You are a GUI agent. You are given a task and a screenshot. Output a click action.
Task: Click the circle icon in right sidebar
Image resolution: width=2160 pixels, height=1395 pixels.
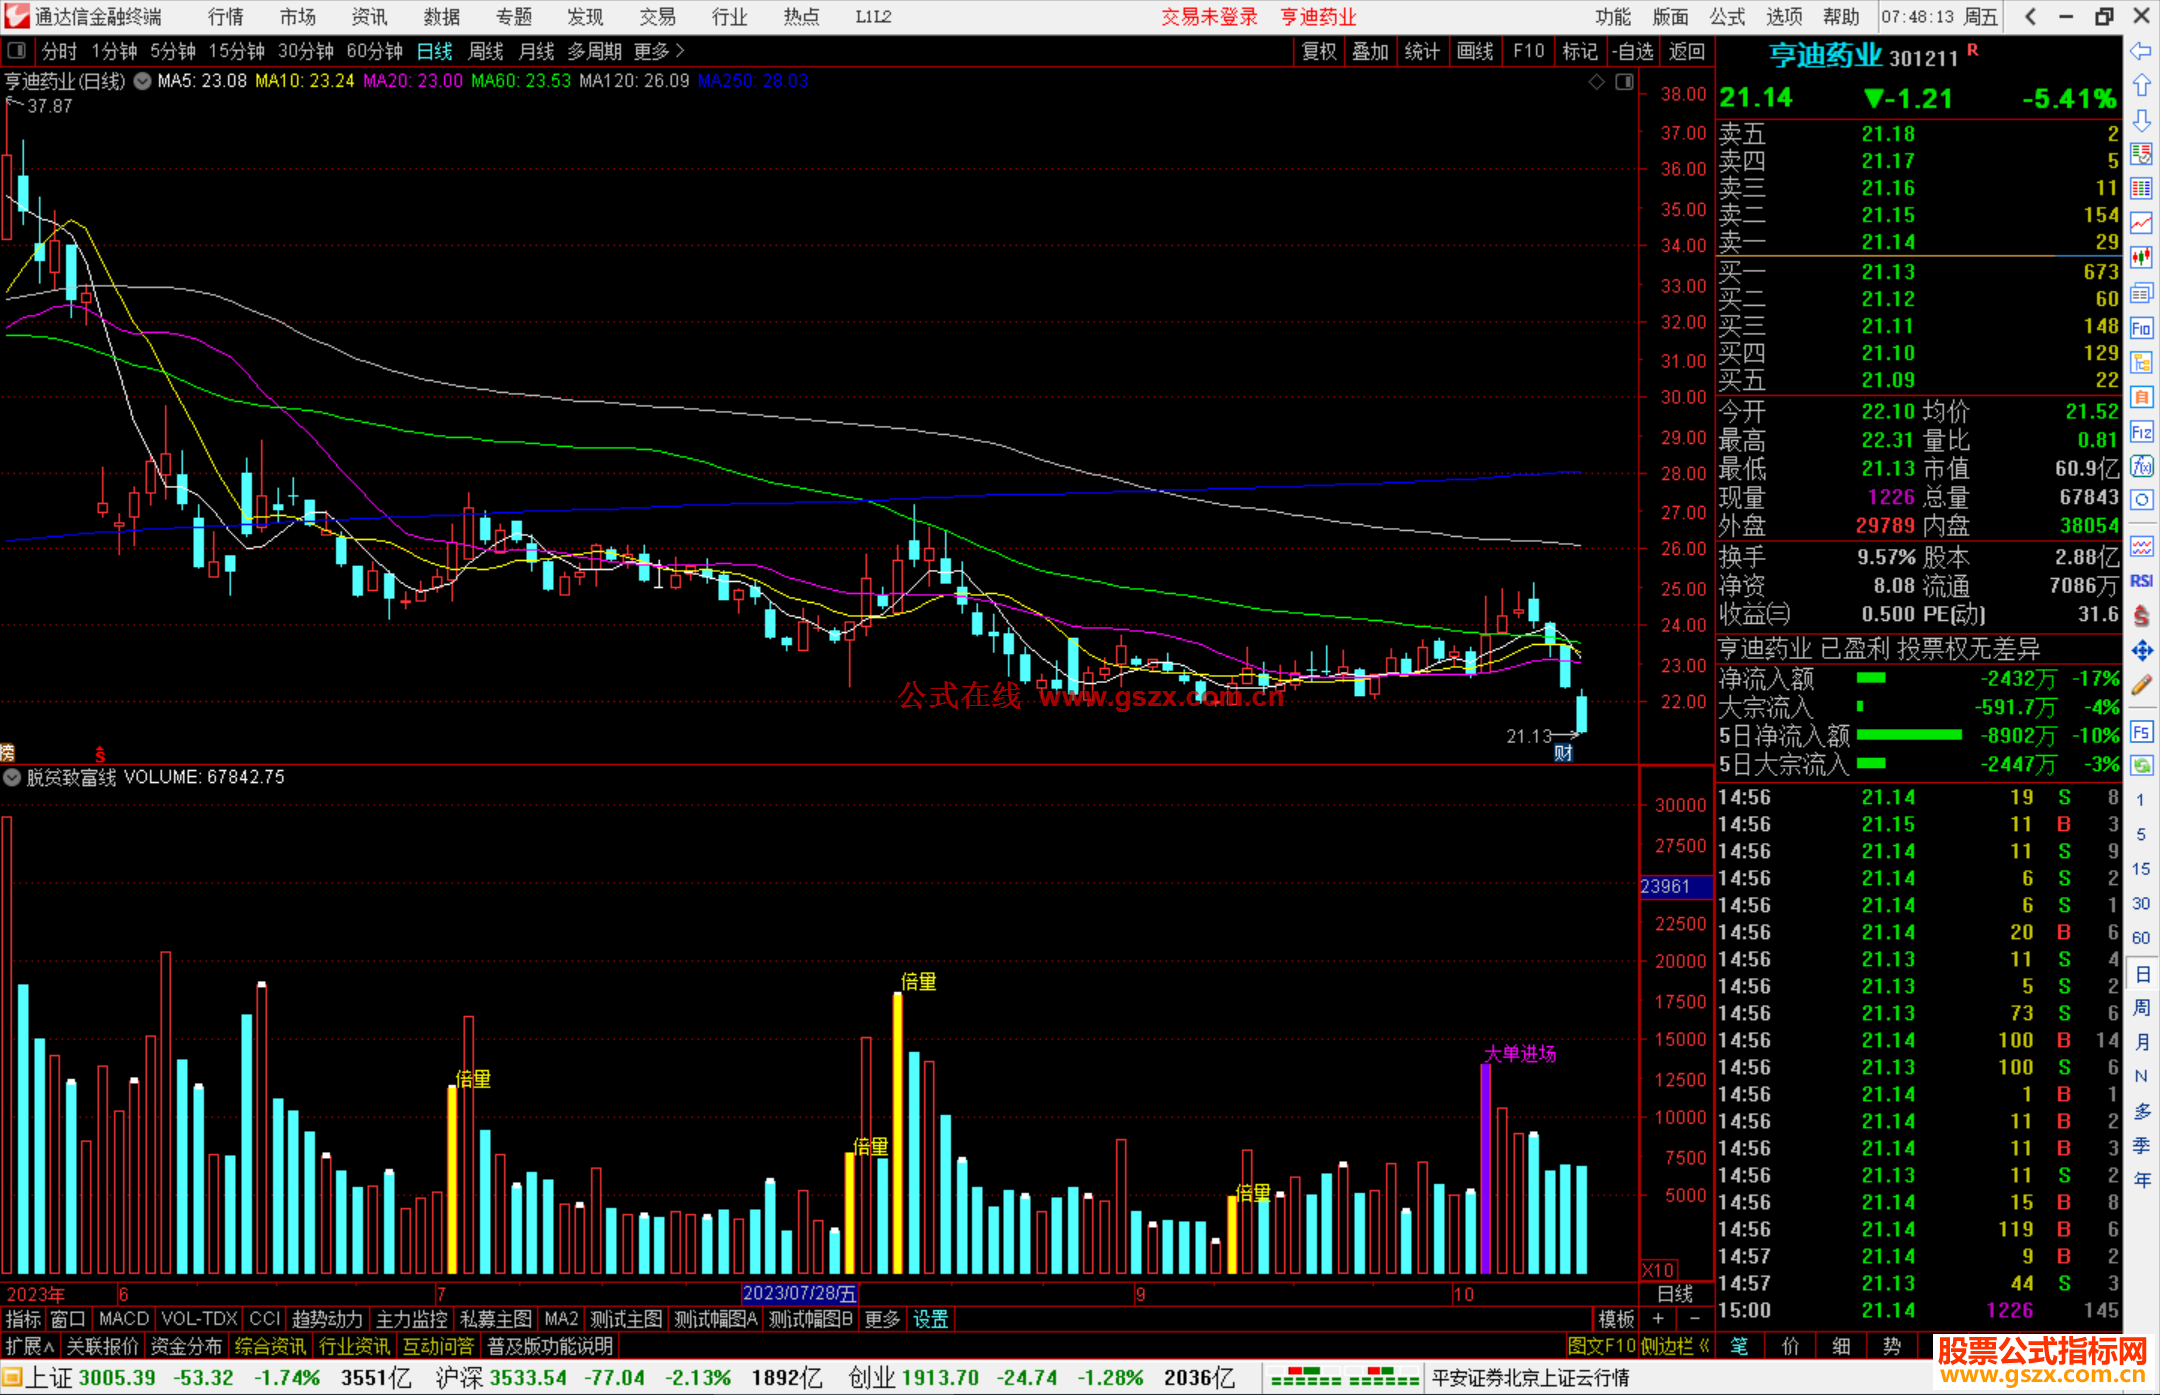(2141, 500)
